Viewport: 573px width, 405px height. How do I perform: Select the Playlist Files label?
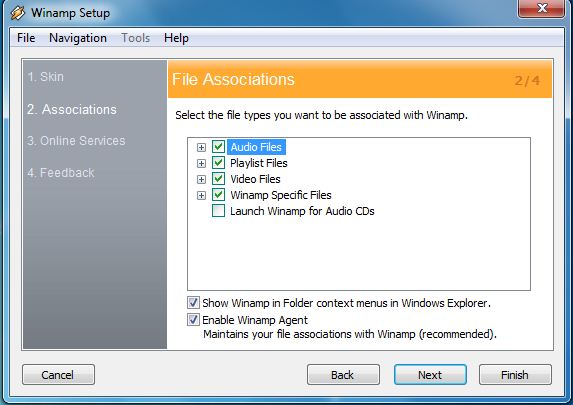click(259, 163)
